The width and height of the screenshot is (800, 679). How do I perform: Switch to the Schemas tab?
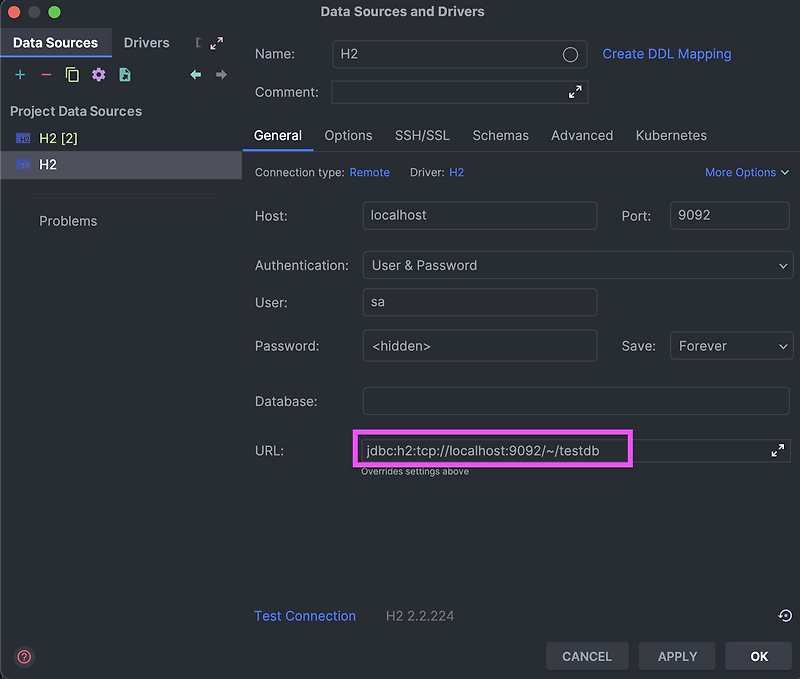pos(501,135)
